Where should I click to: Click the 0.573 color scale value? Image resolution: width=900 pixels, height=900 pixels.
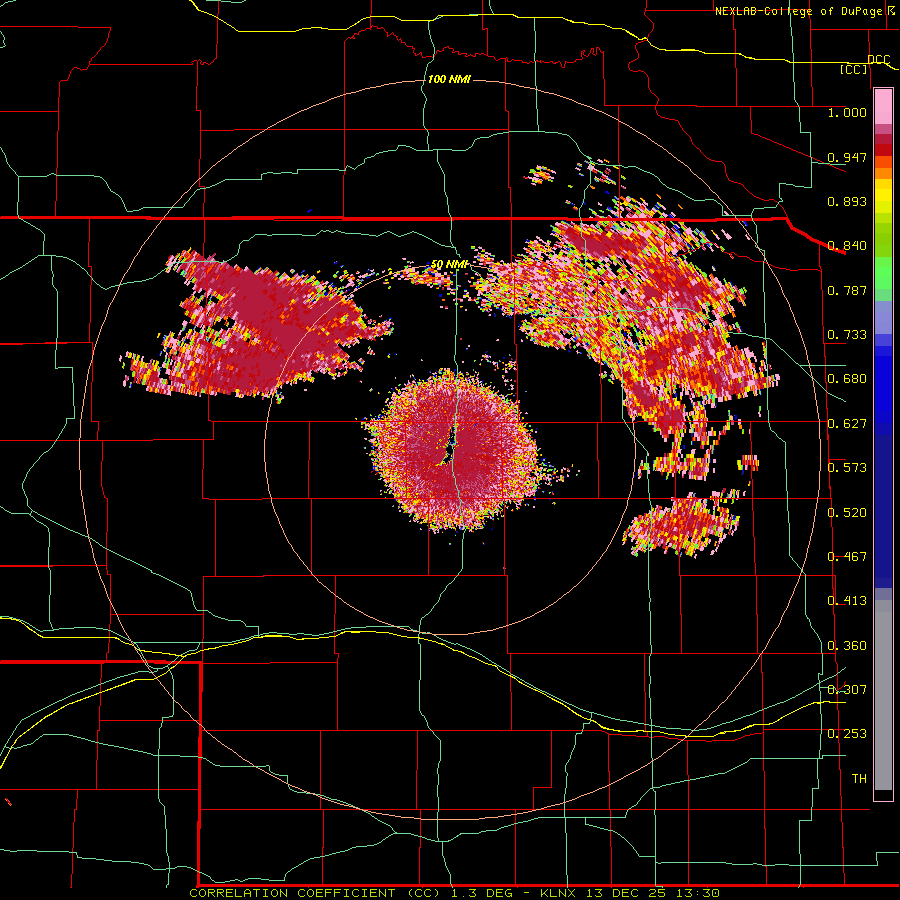coord(847,468)
